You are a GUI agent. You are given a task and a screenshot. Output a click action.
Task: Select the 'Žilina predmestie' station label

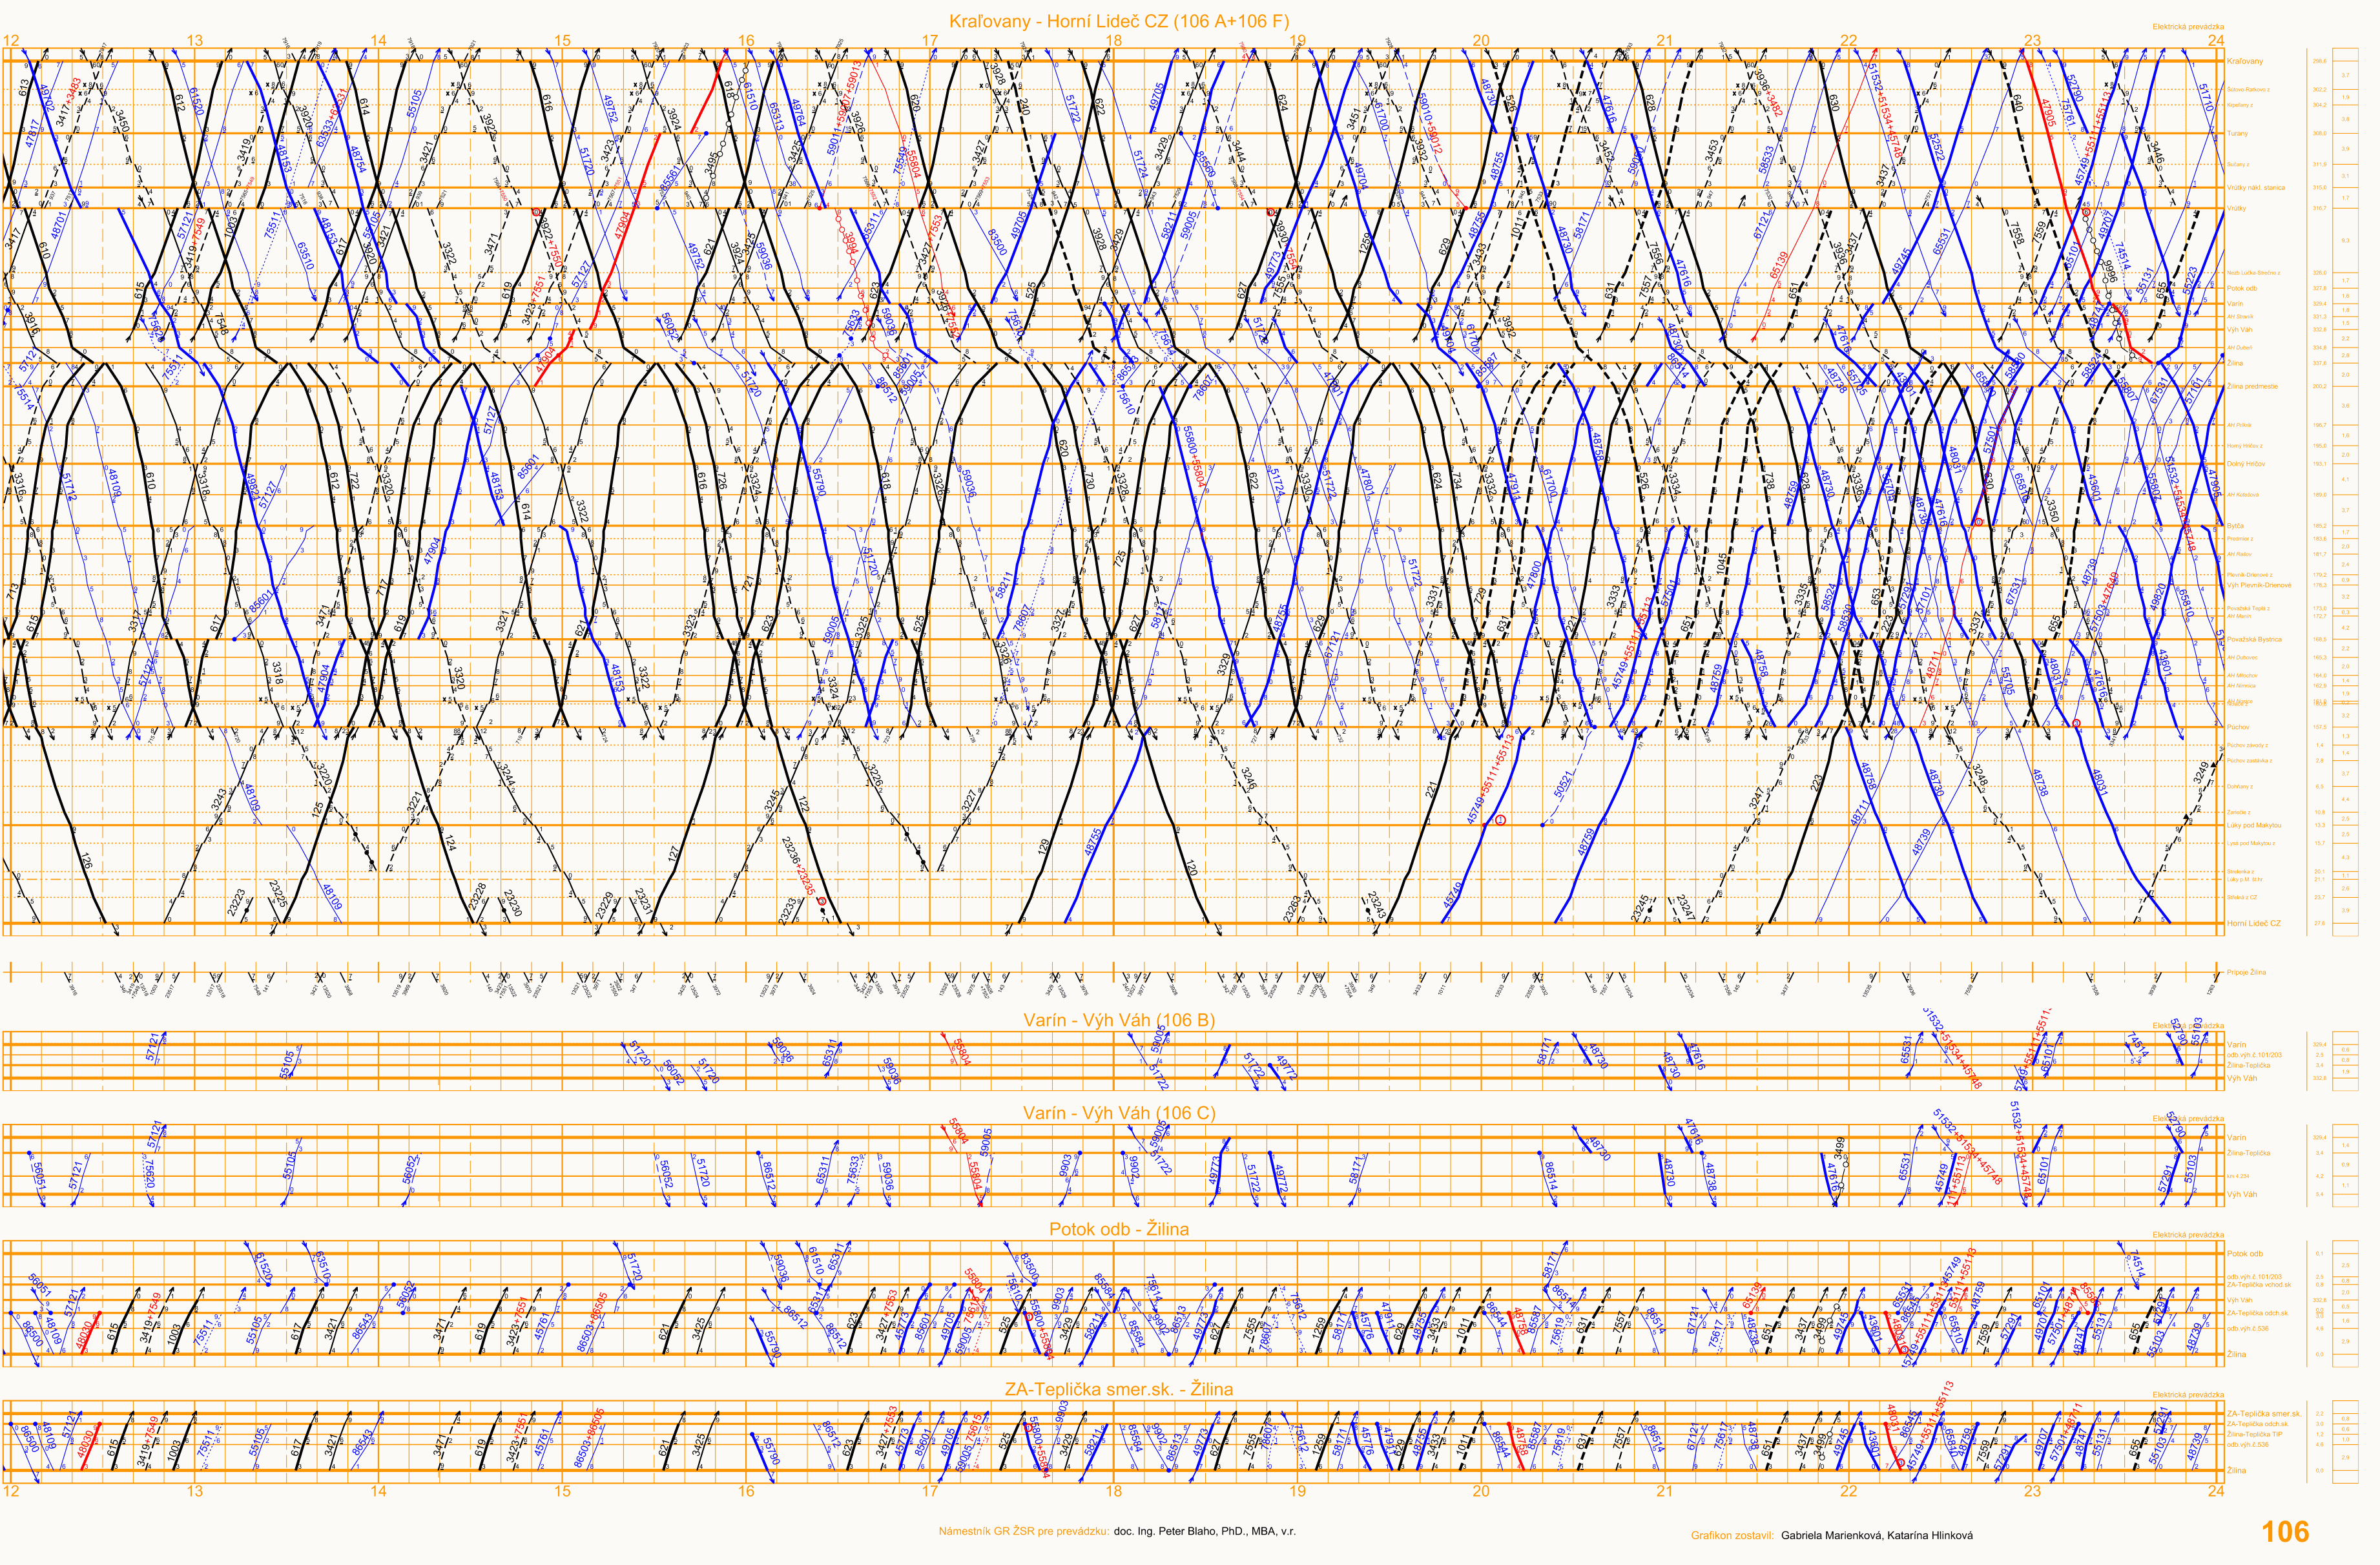coord(2252,386)
